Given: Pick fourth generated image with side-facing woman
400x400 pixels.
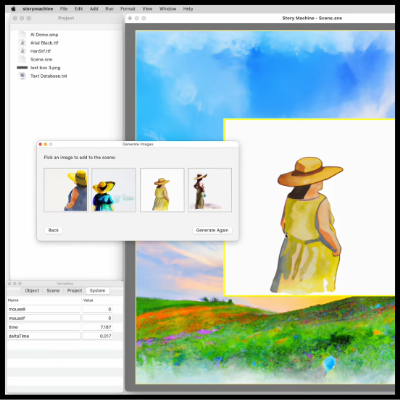Looking at the screenshot, I should [x=210, y=190].
